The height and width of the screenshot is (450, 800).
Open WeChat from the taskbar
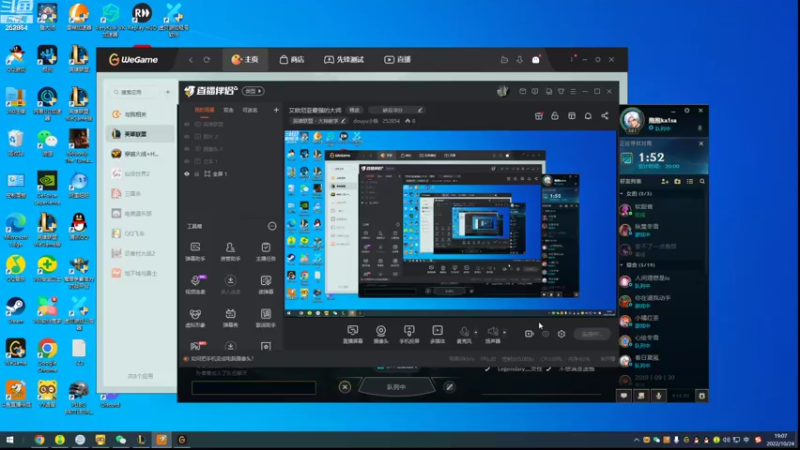pyautogui.click(x=121, y=440)
